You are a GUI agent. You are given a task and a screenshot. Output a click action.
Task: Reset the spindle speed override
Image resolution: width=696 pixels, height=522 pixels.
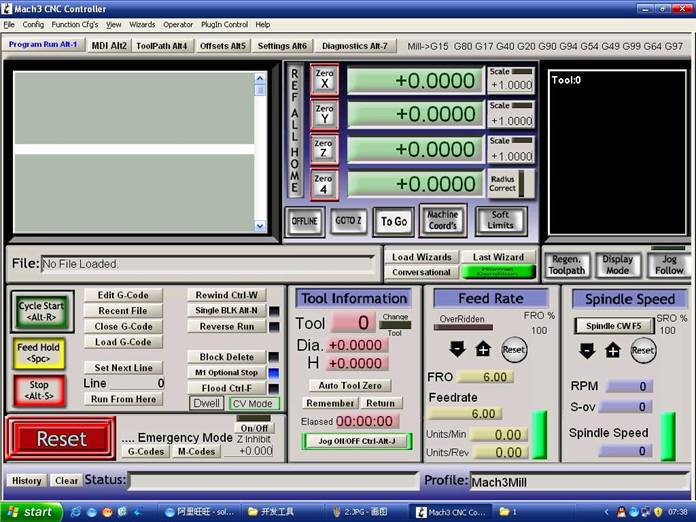tap(643, 350)
